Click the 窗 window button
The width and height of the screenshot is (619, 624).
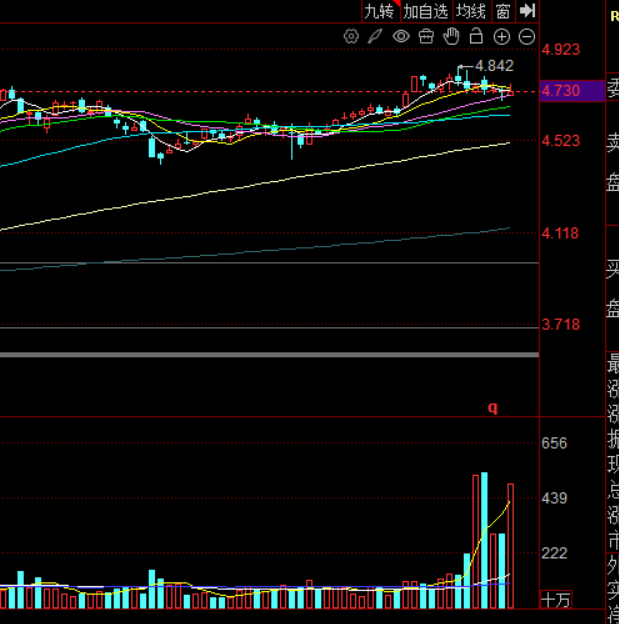pos(503,11)
